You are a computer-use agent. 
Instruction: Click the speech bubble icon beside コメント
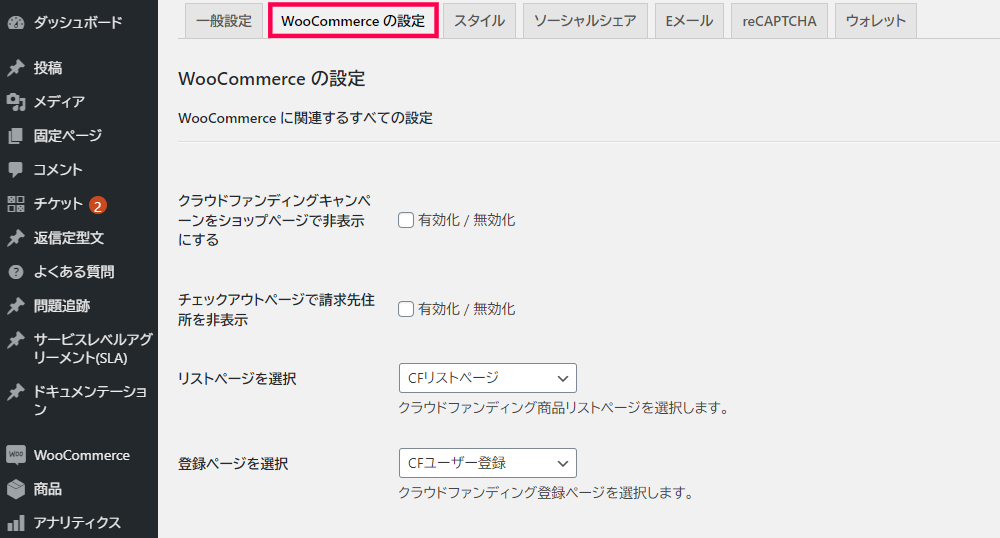point(16,170)
